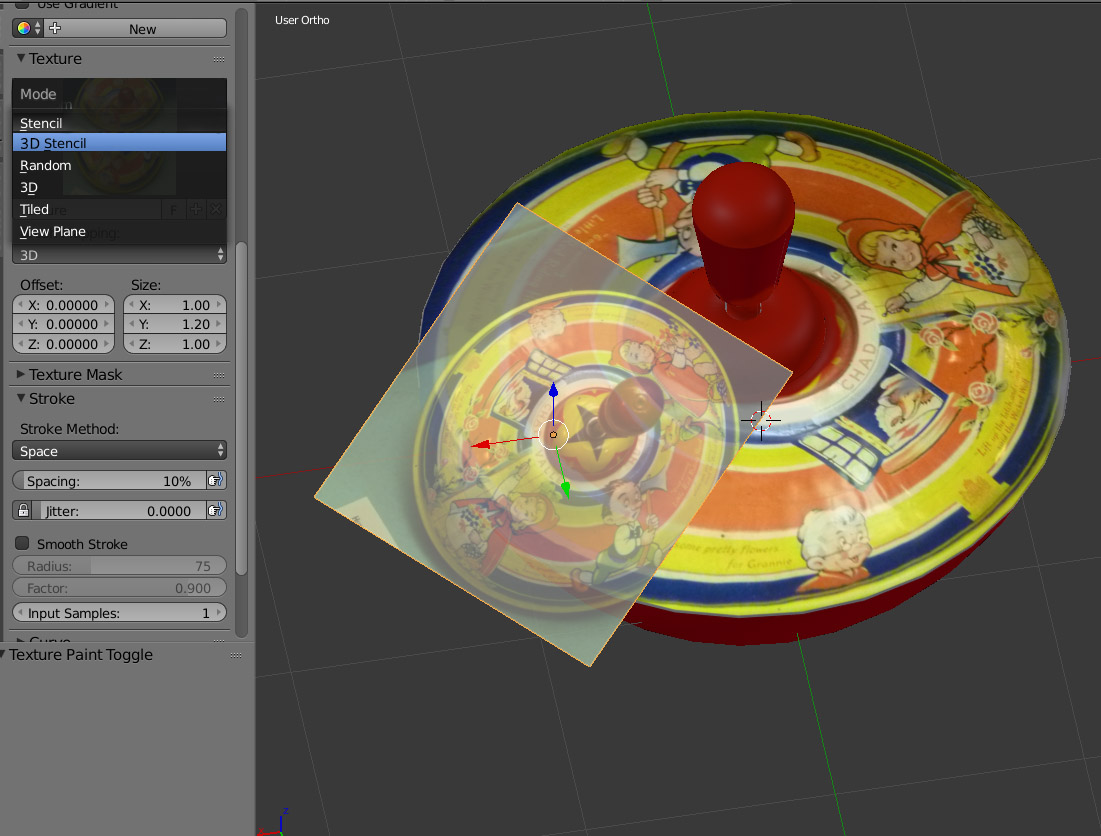Screen dimensions: 1101x836
Task: Click the Offset Z value field
Action: point(63,344)
